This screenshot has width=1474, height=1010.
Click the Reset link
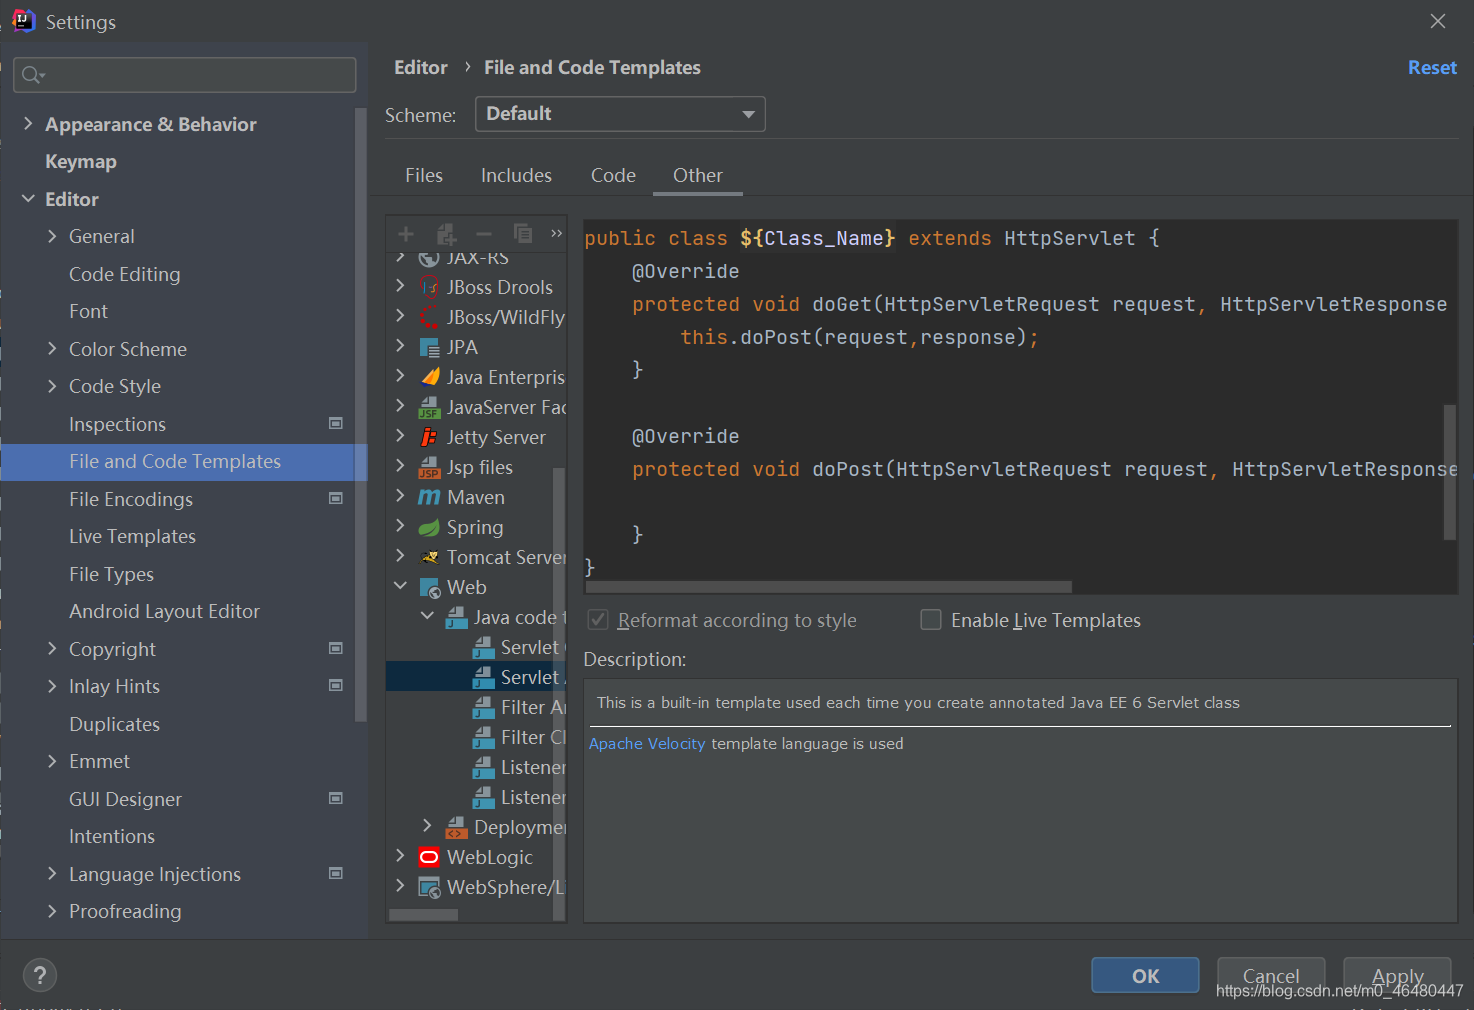tap(1432, 67)
